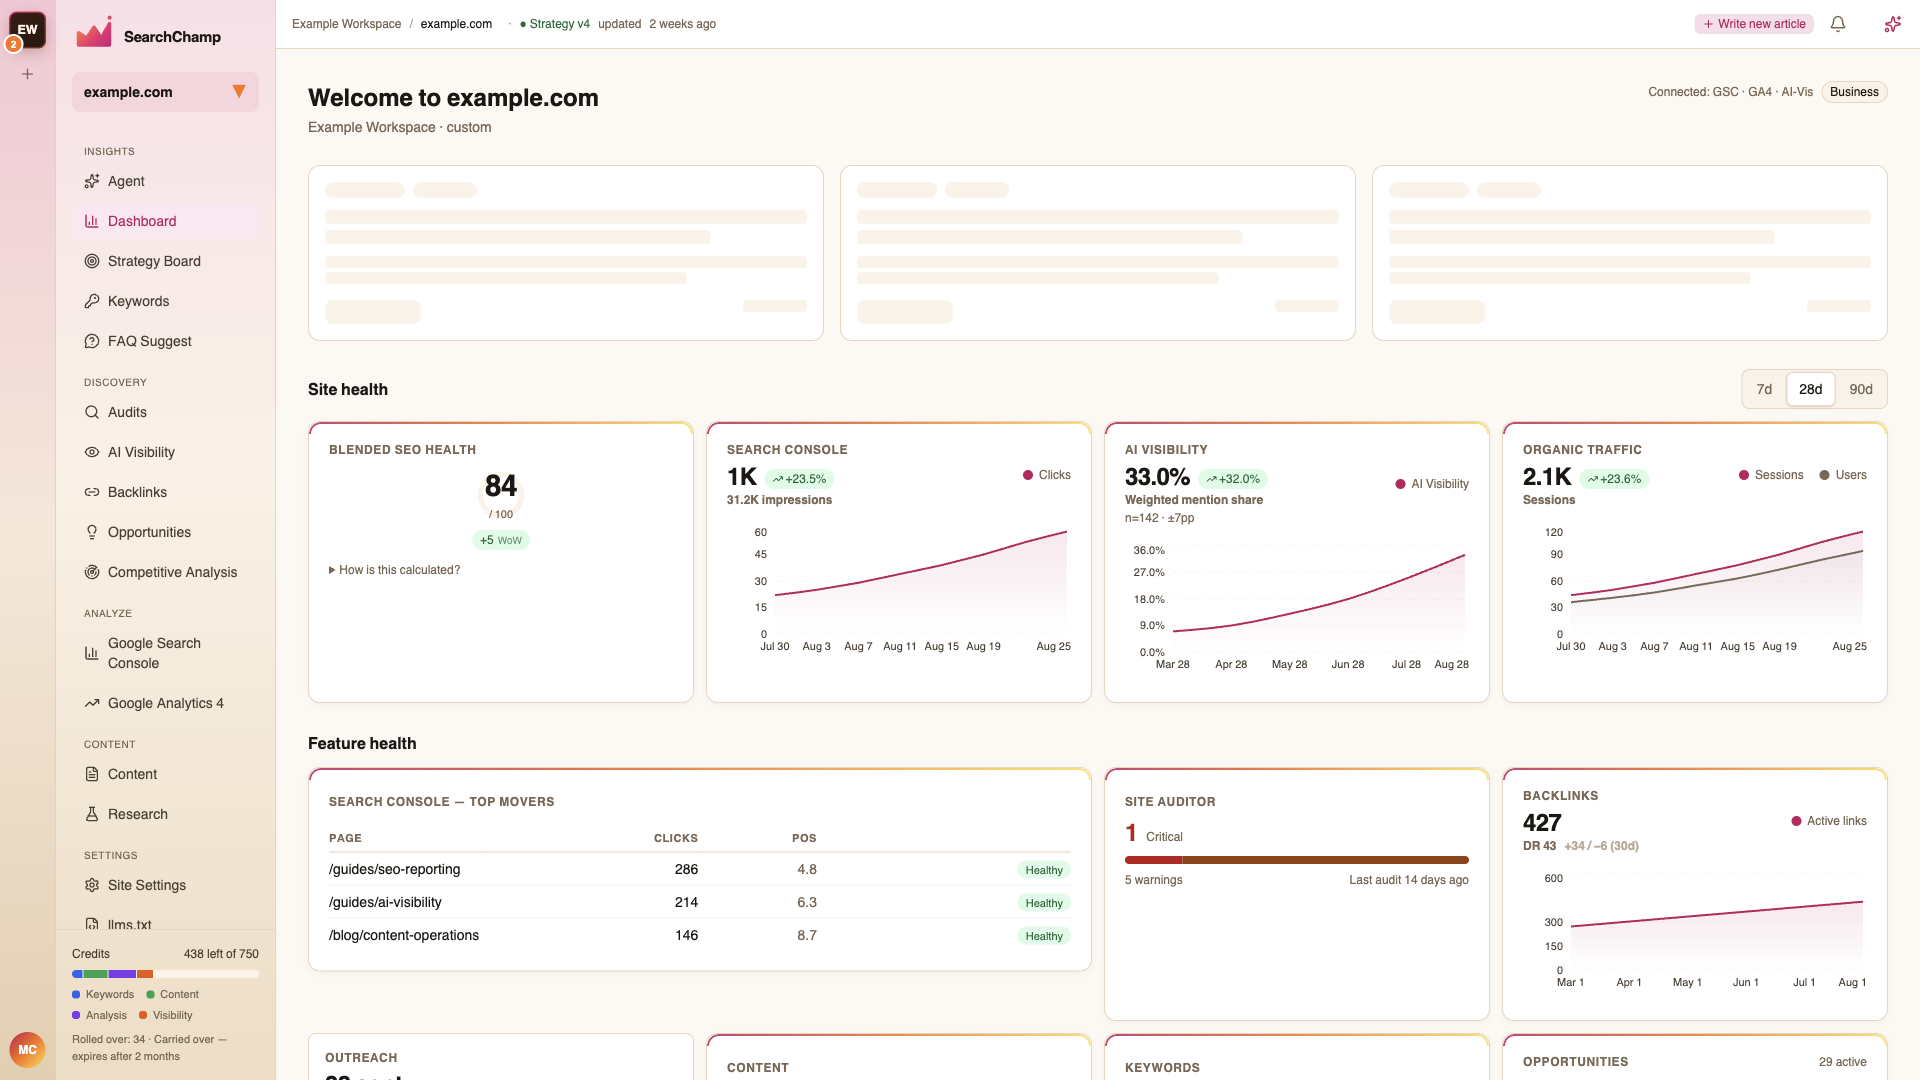Image resolution: width=1920 pixels, height=1080 pixels.
Task: Click the Dashboard bar-chart icon
Action: point(92,221)
